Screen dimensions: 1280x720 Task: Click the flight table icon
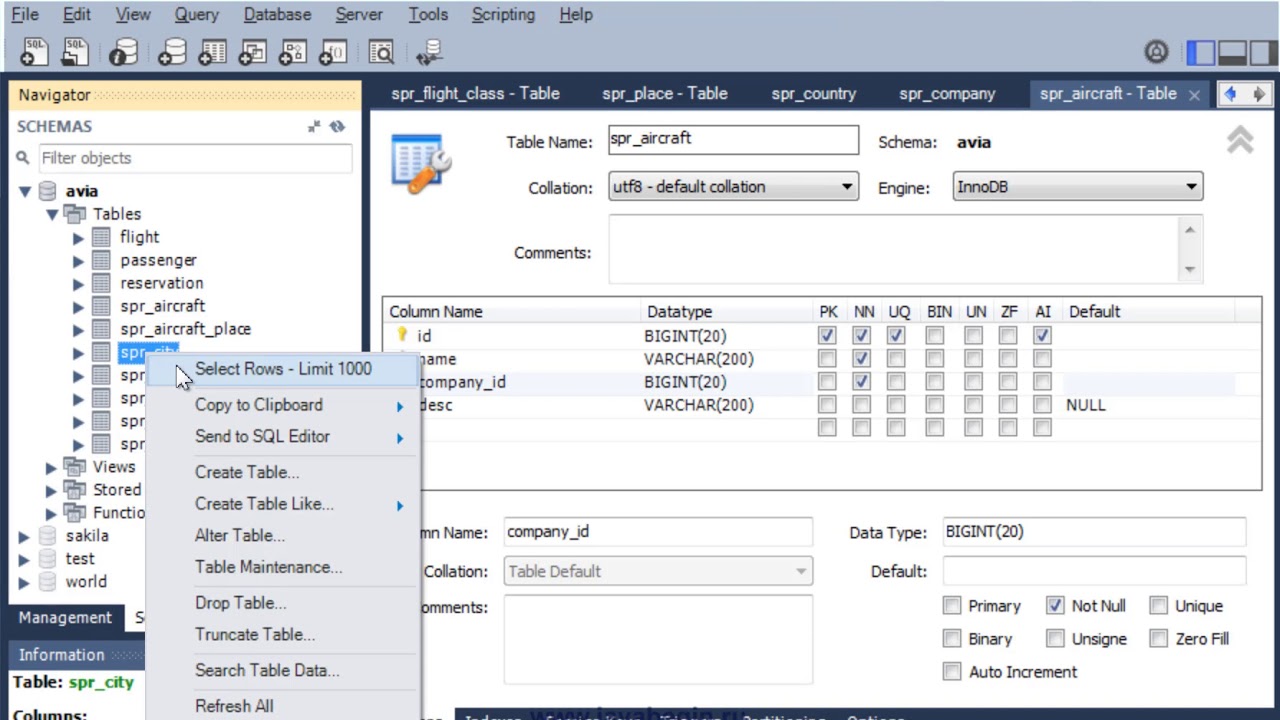[101, 237]
